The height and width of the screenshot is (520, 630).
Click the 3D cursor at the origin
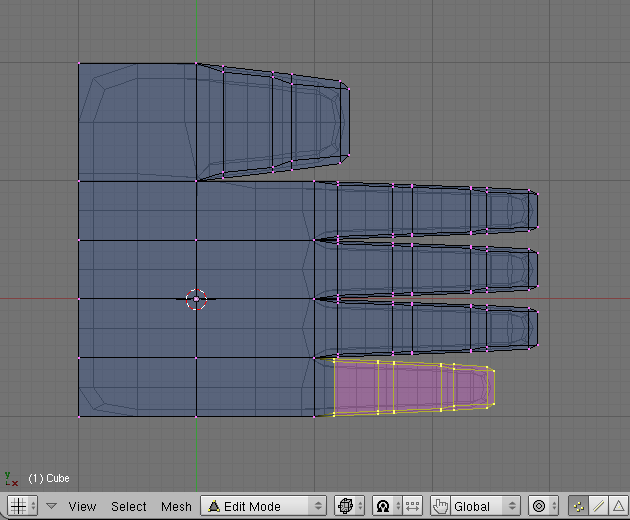pyautogui.click(x=196, y=299)
